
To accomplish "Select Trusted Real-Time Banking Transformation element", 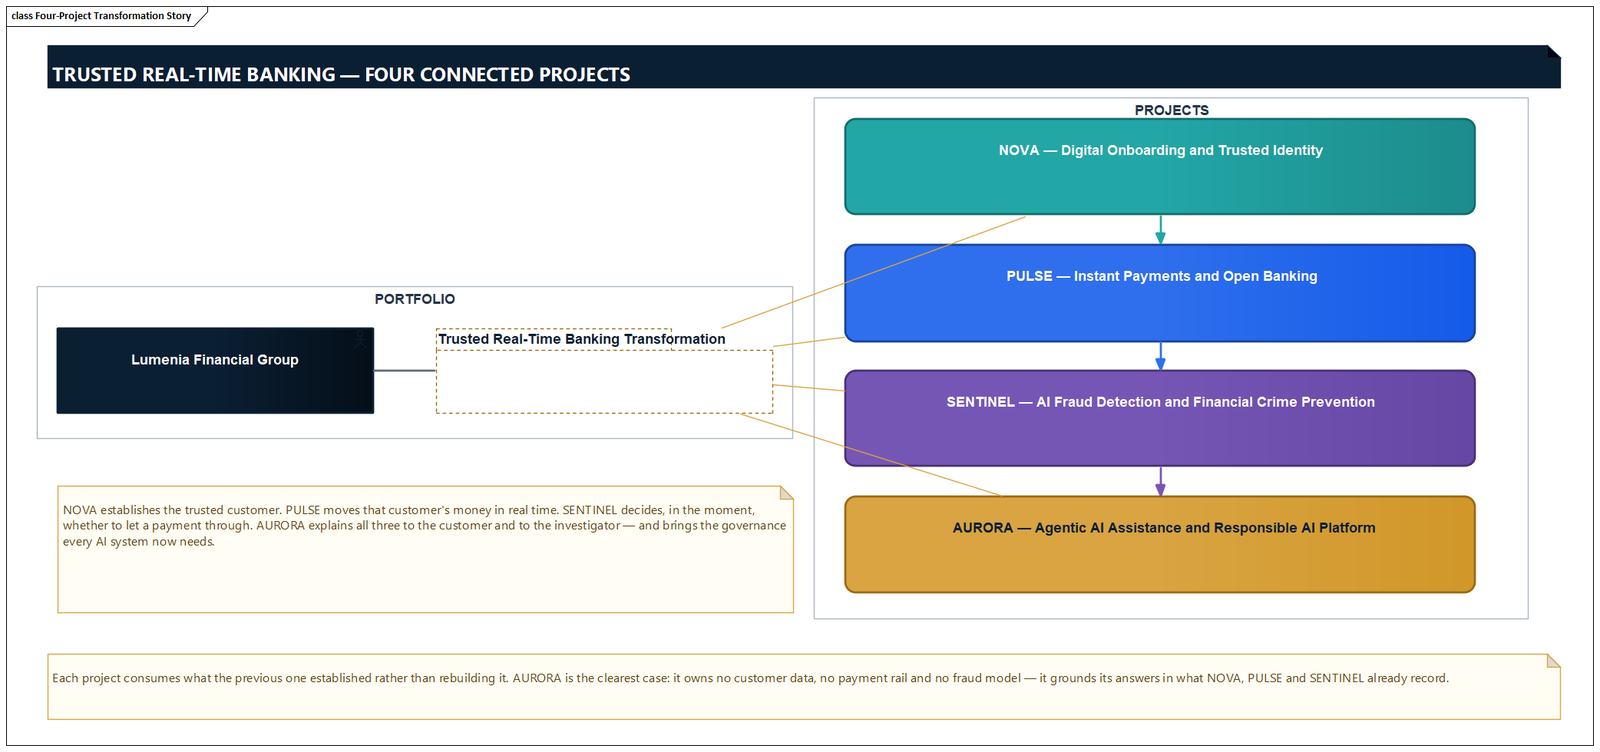I will [x=604, y=371].
